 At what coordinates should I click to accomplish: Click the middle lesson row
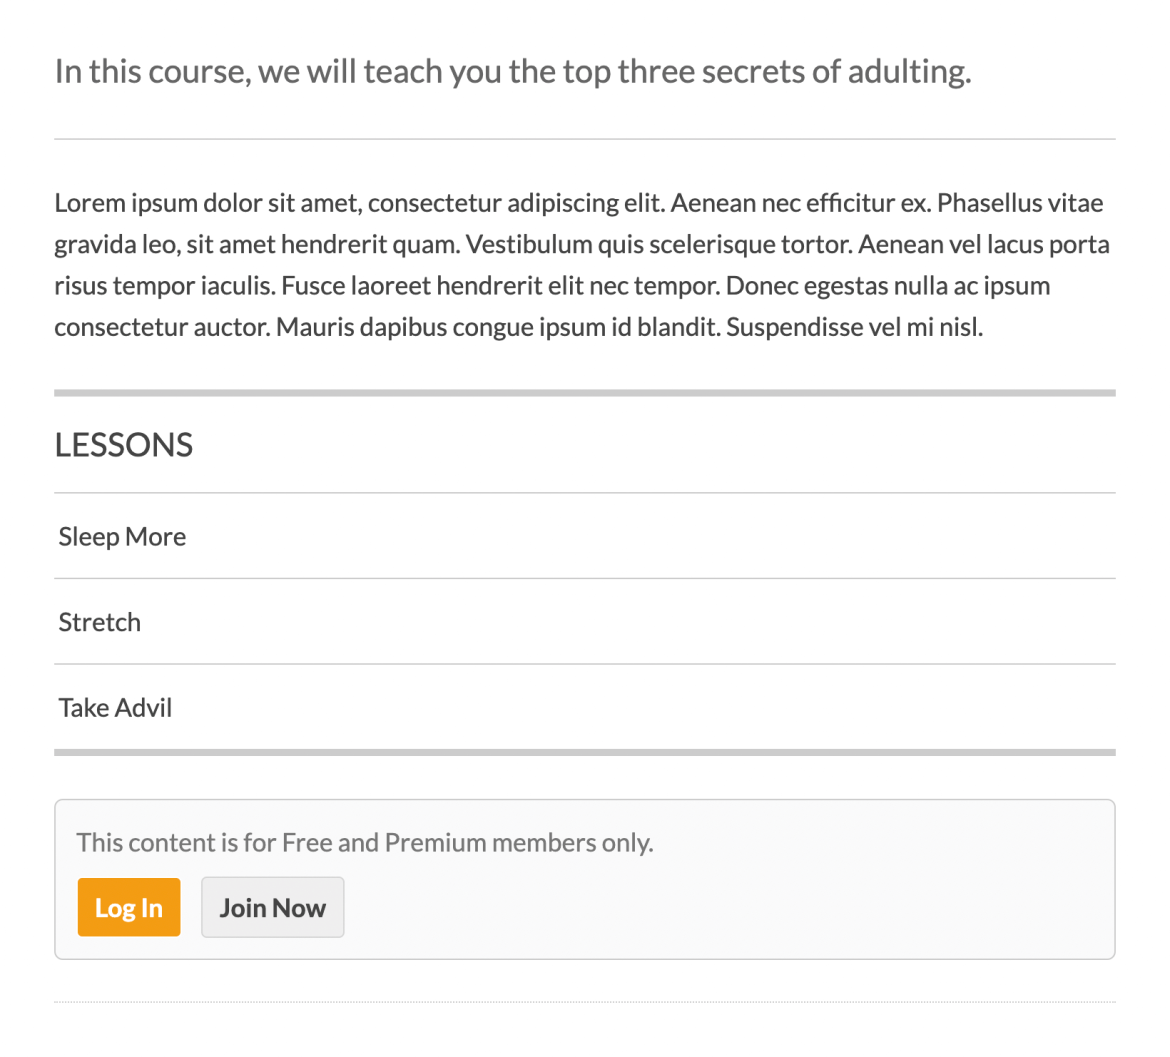(99, 622)
